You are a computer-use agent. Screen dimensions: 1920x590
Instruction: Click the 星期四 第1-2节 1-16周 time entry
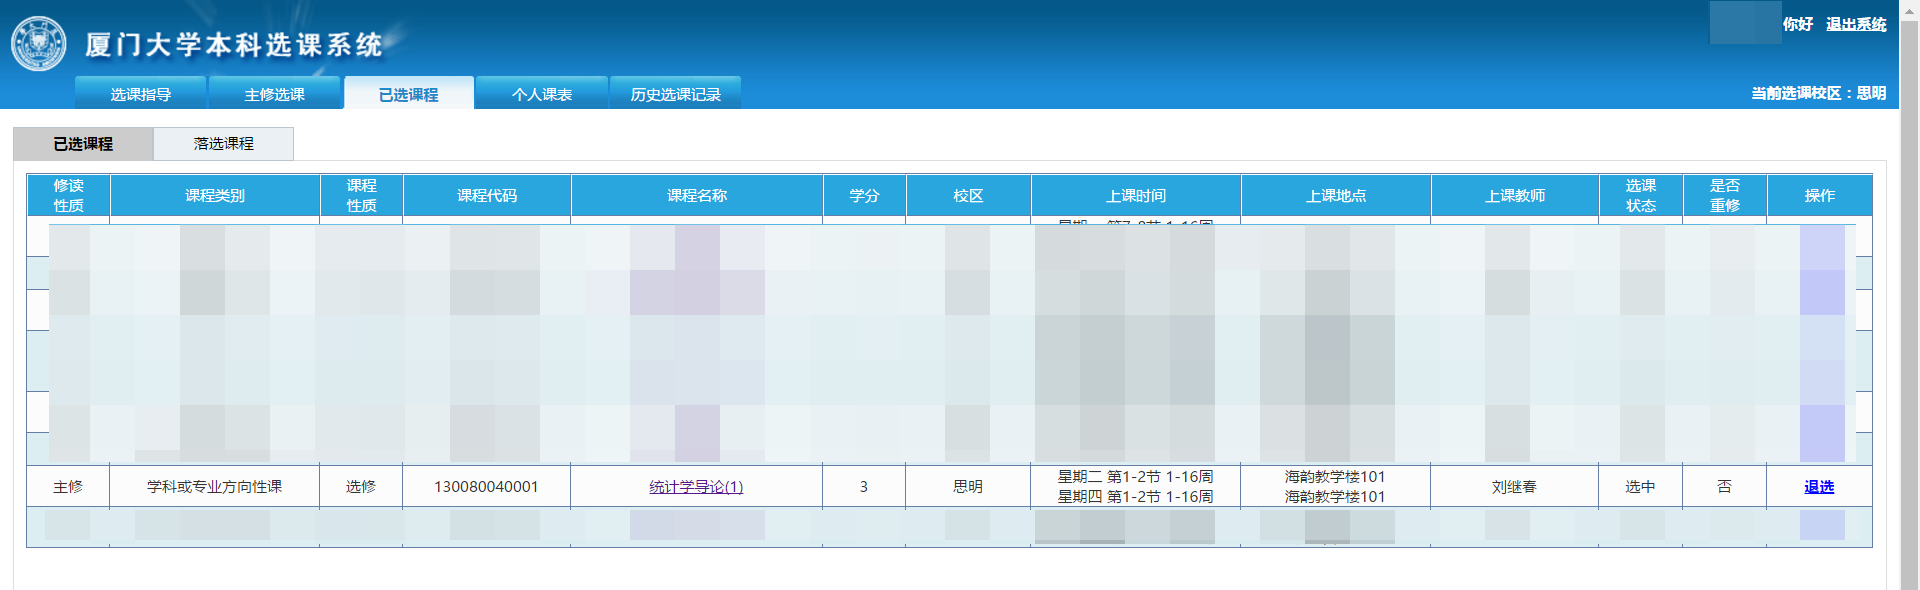pyautogui.click(x=1136, y=497)
